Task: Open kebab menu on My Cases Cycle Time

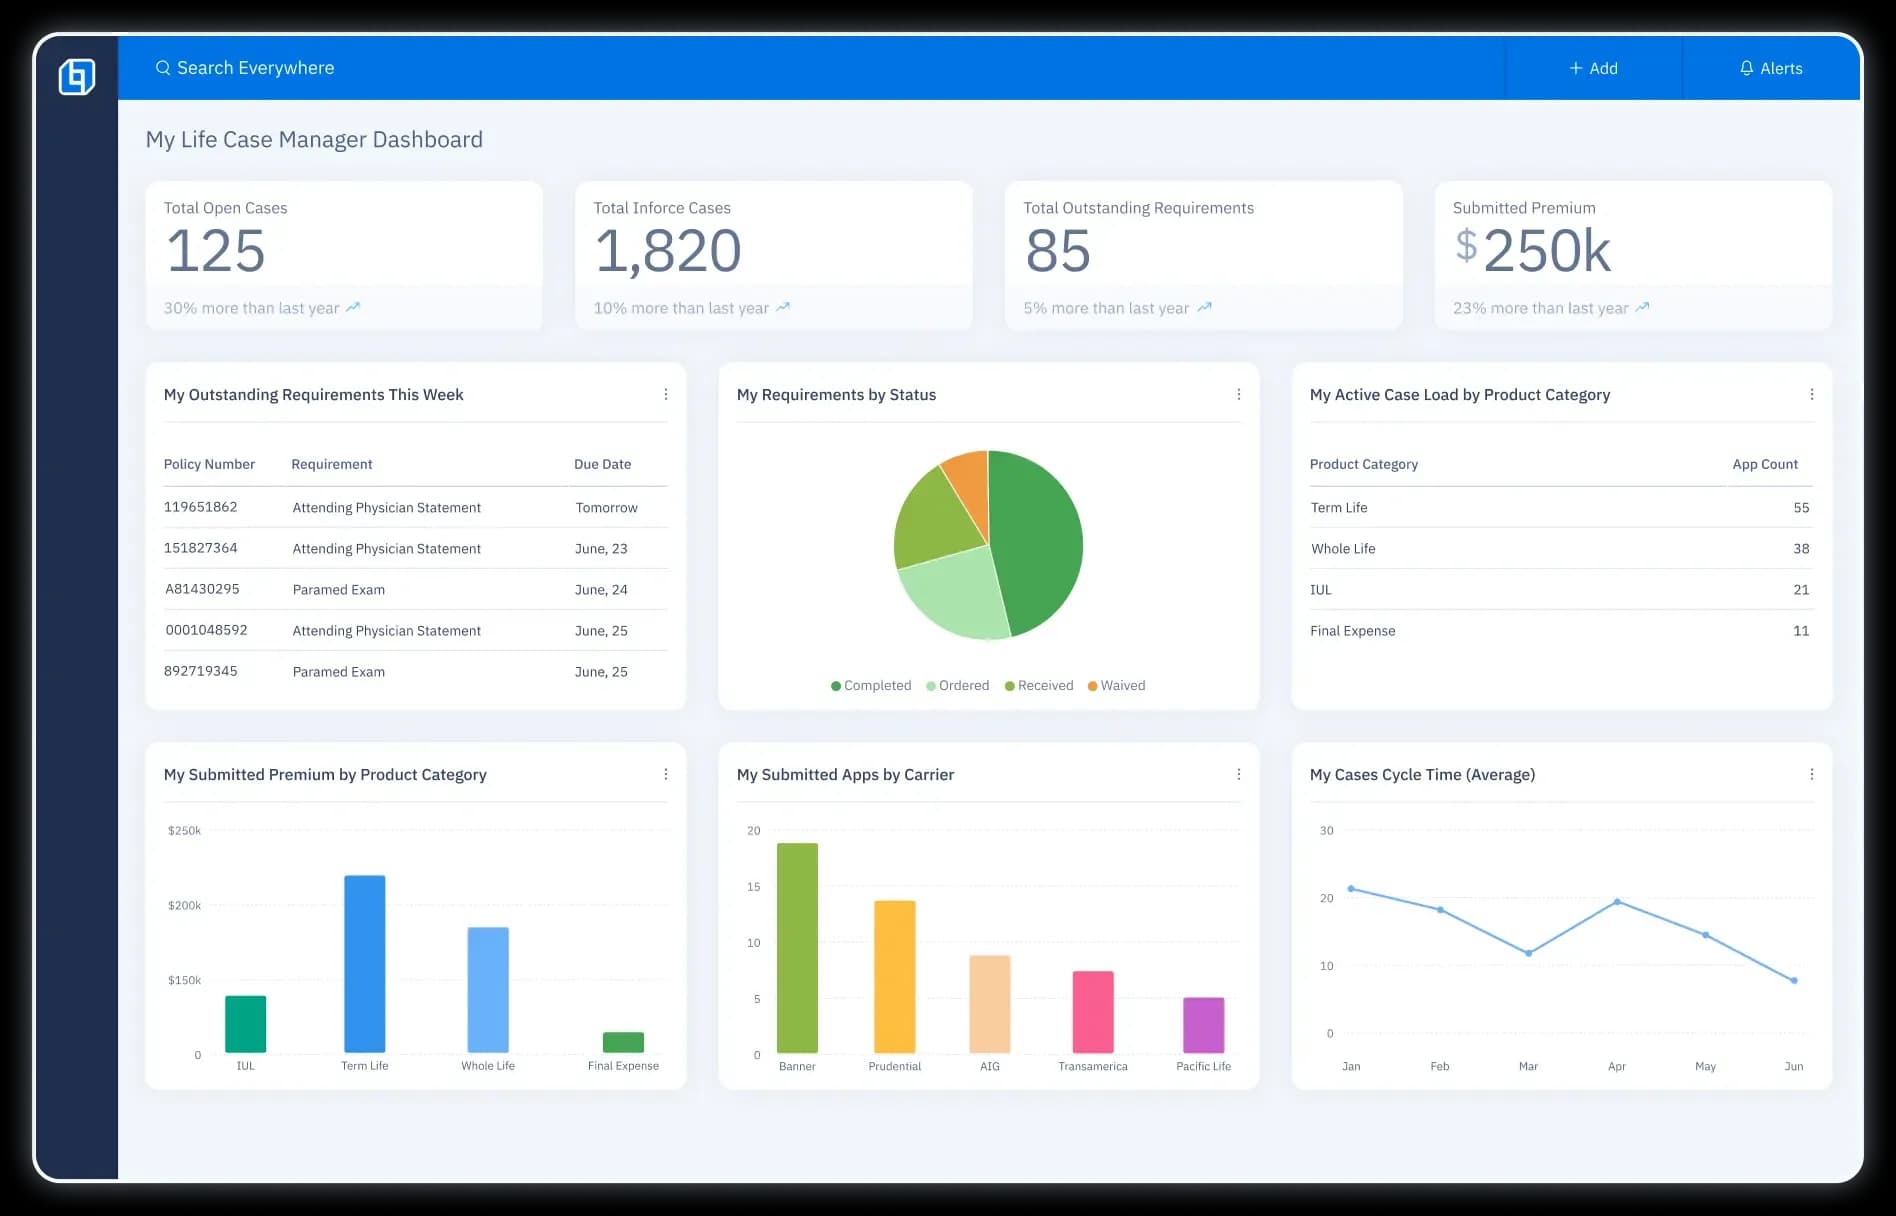Action: point(1812,775)
